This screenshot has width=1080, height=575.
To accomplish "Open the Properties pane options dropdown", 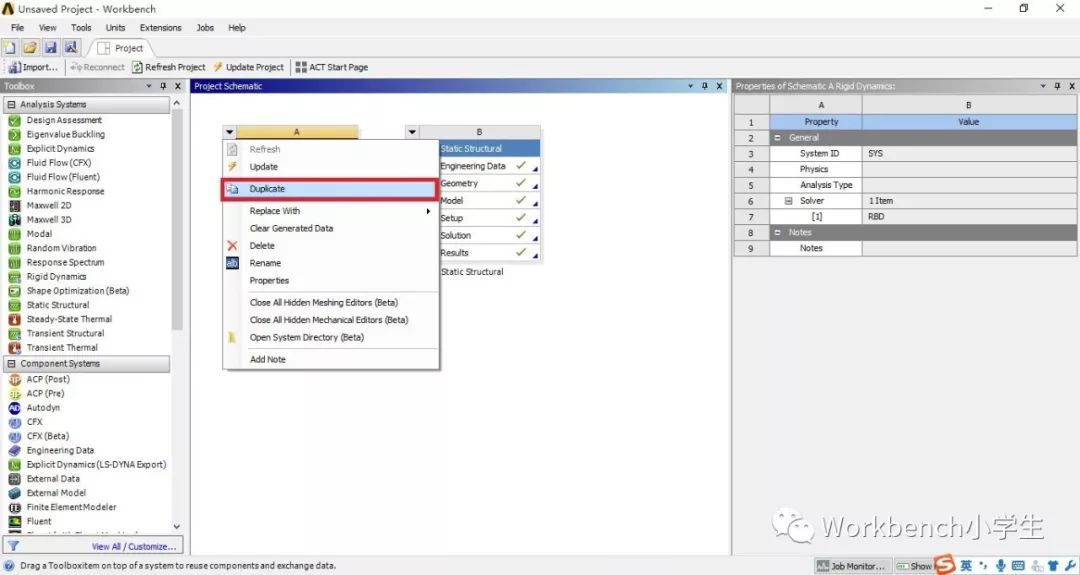I will (1043, 86).
